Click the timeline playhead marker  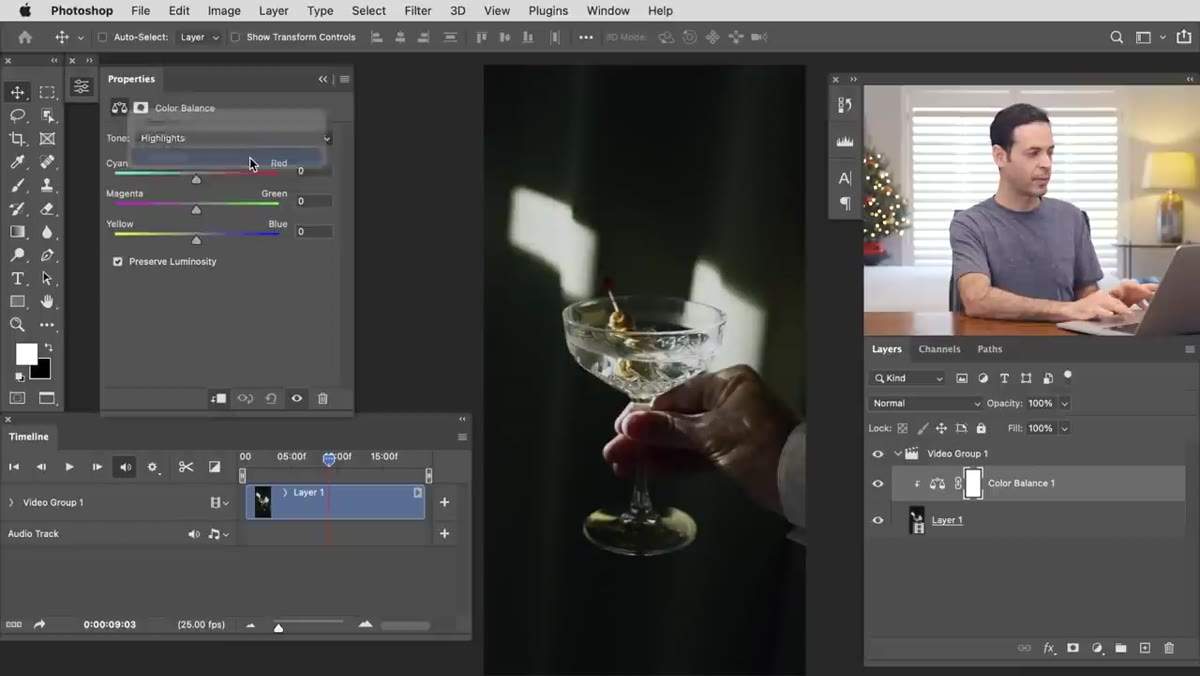[329, 458]
